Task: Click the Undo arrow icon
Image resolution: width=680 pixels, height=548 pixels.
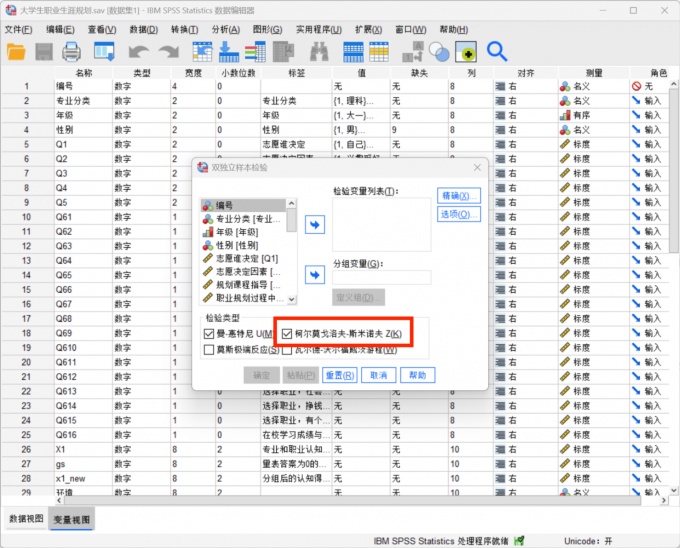Action: (139, 52)
